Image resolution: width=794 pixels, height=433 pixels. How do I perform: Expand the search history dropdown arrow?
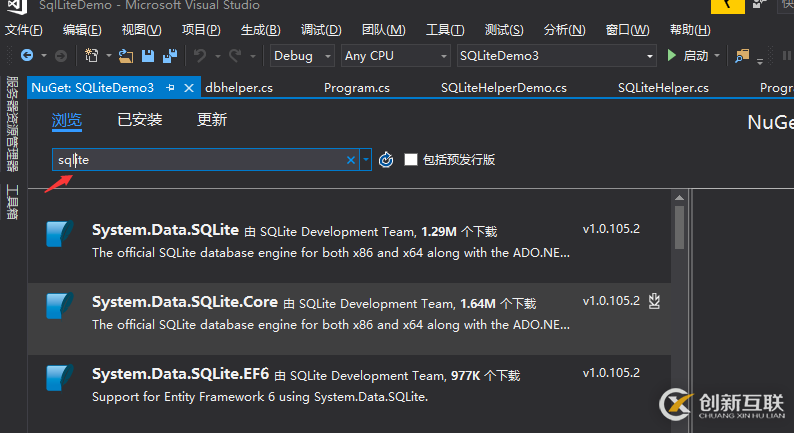(366, 160)
